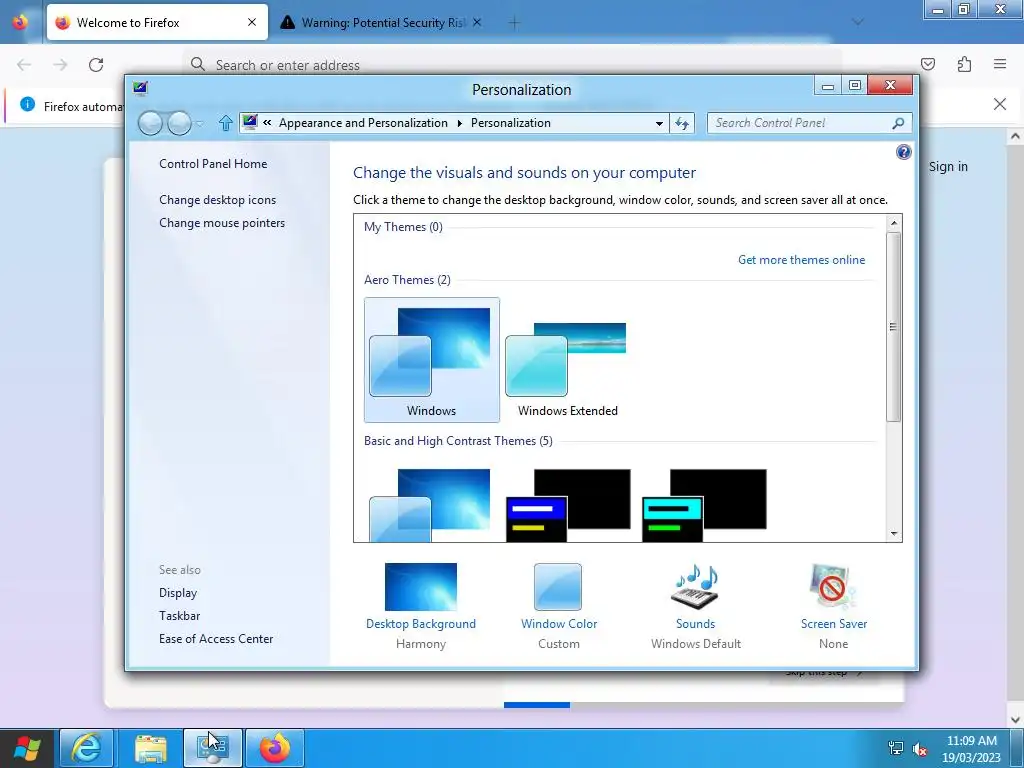Open Control Panel Home link

pos(213,164)
